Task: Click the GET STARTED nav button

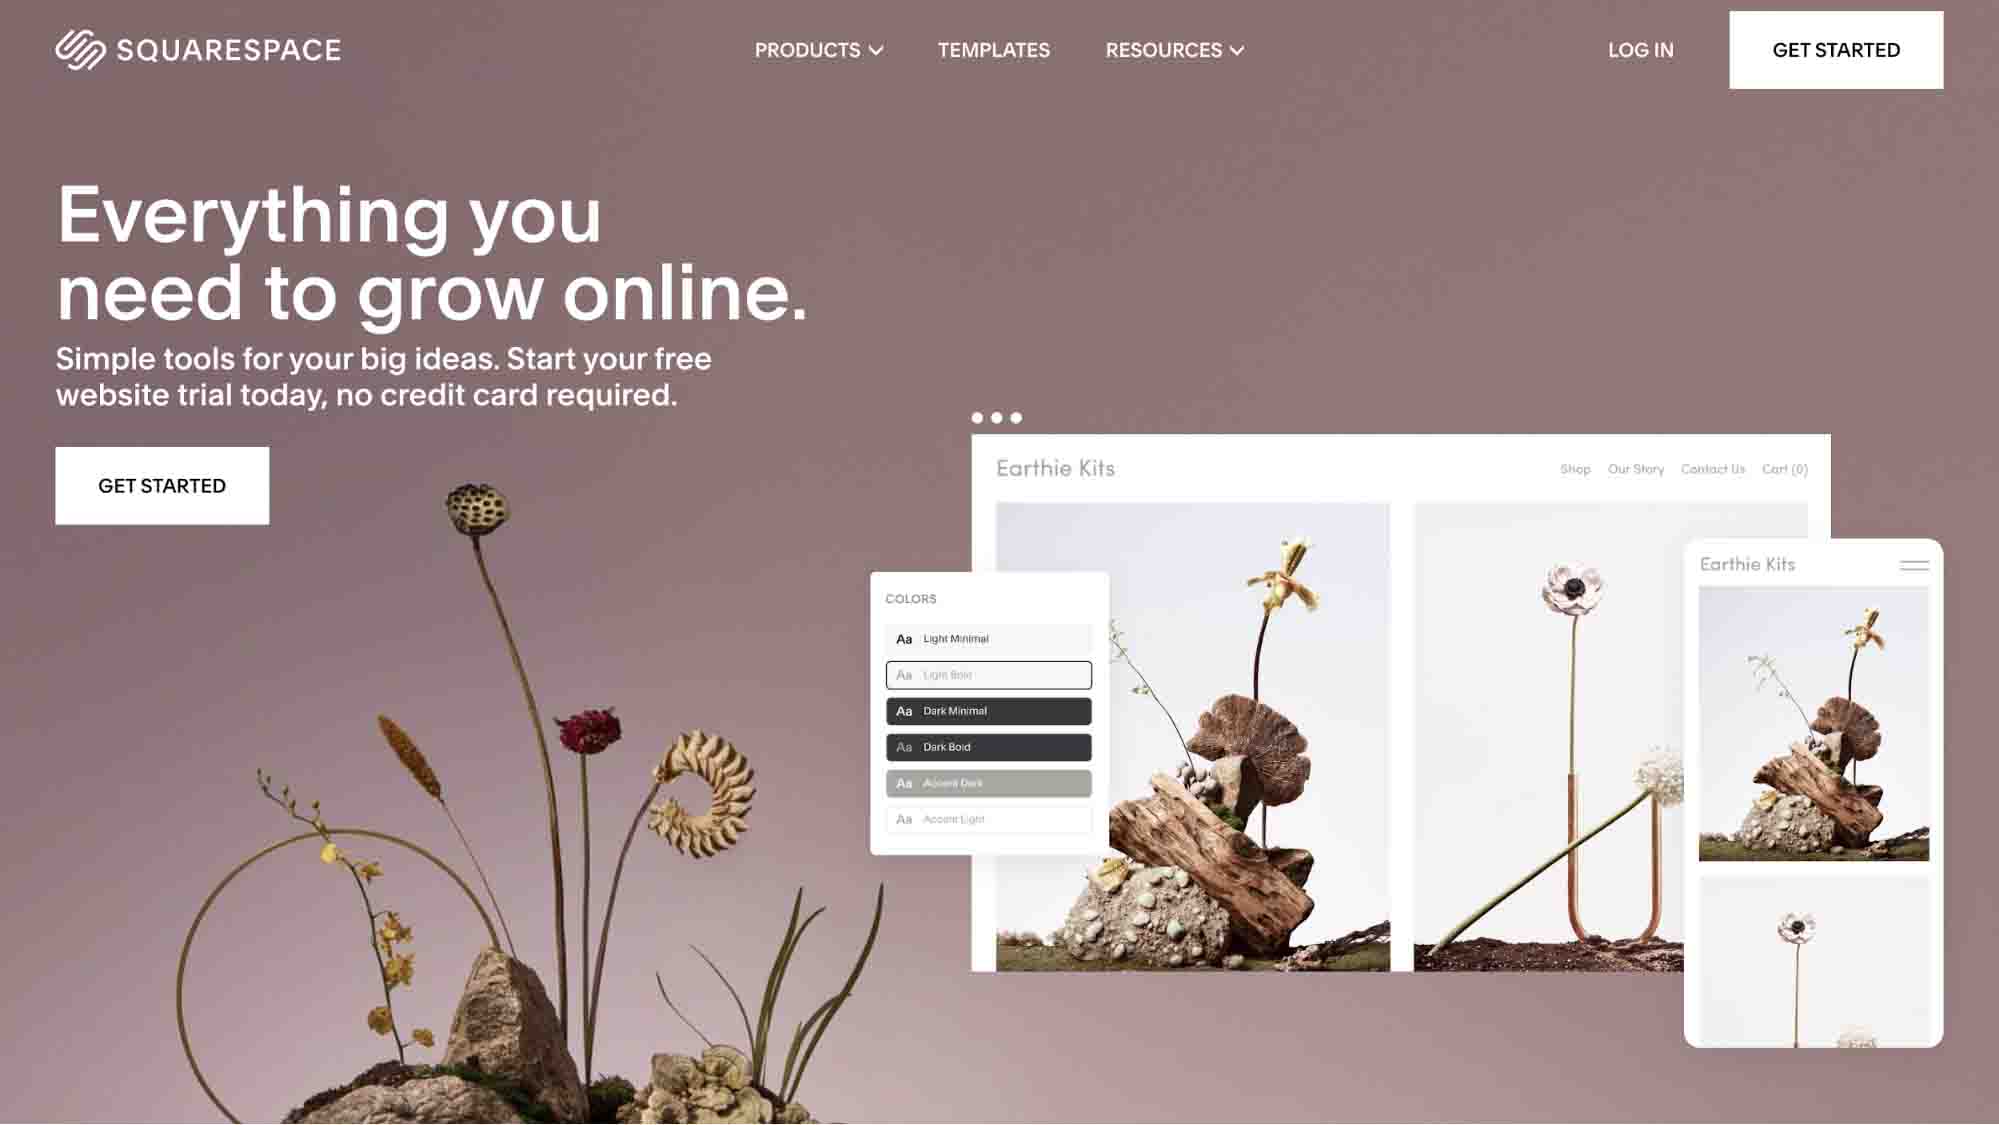Action: pyautogui.click(x=1837, y=49)
